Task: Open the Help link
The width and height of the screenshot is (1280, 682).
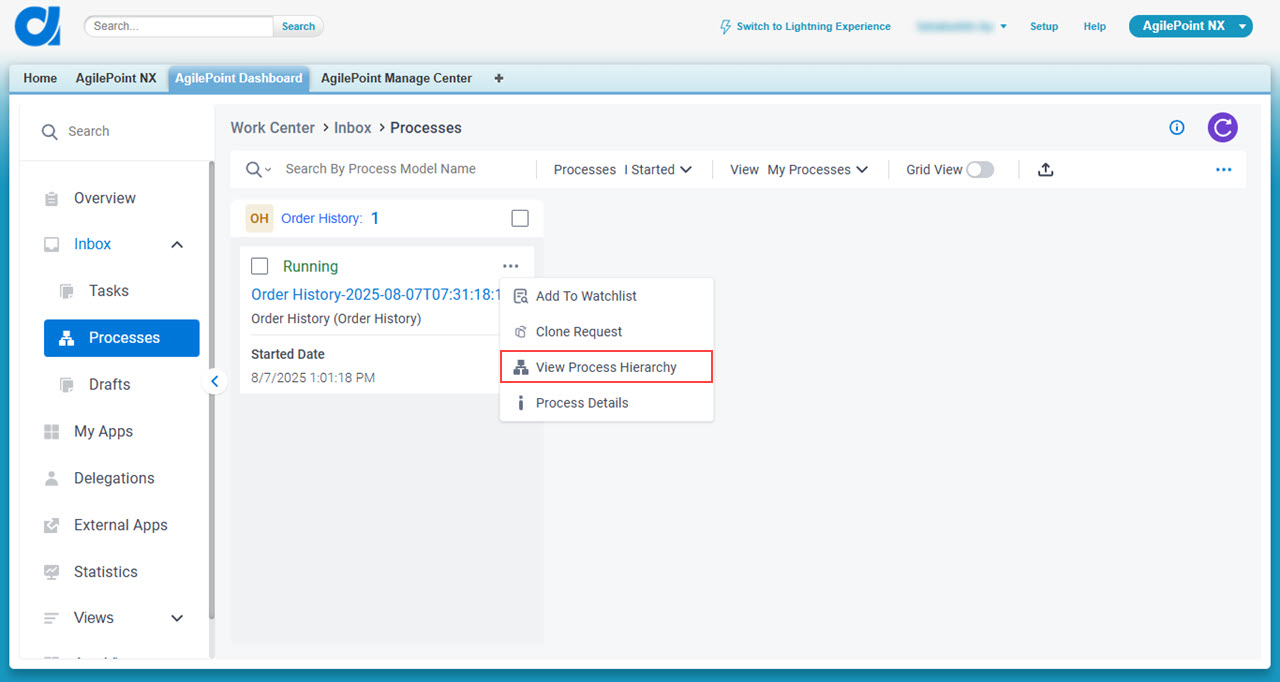Action: tap(1095, 27)
